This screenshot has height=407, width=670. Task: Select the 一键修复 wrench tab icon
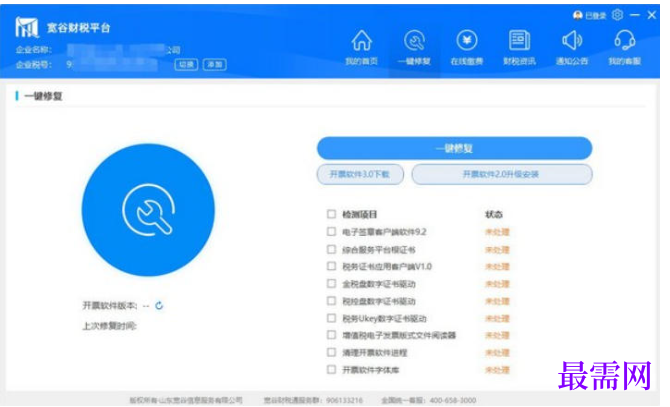coord(414,41)
